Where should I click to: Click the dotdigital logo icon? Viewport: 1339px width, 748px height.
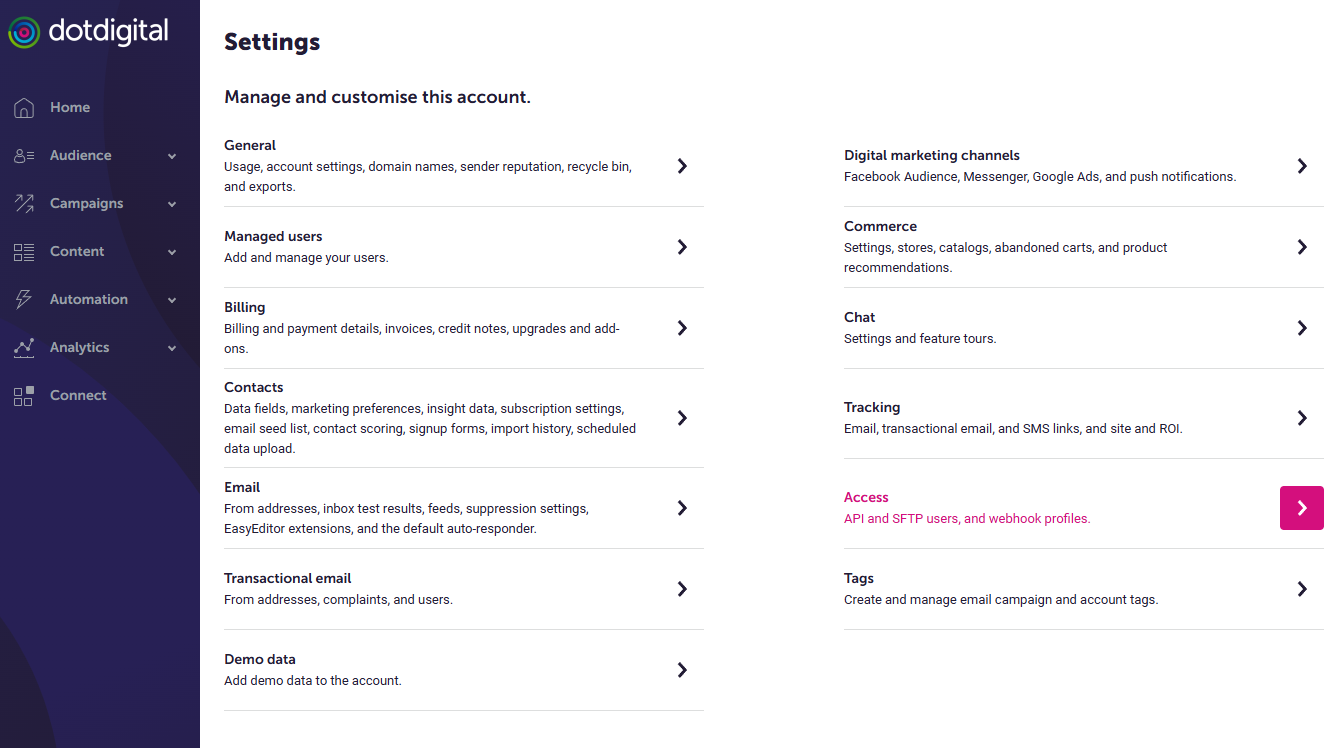click(x=24, y=32)
